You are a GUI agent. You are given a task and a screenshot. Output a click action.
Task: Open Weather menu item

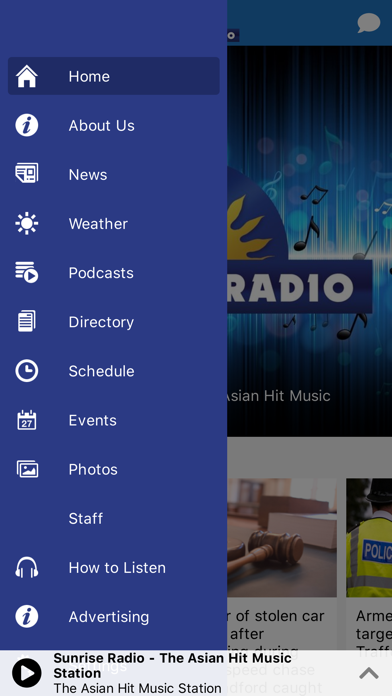114,223
